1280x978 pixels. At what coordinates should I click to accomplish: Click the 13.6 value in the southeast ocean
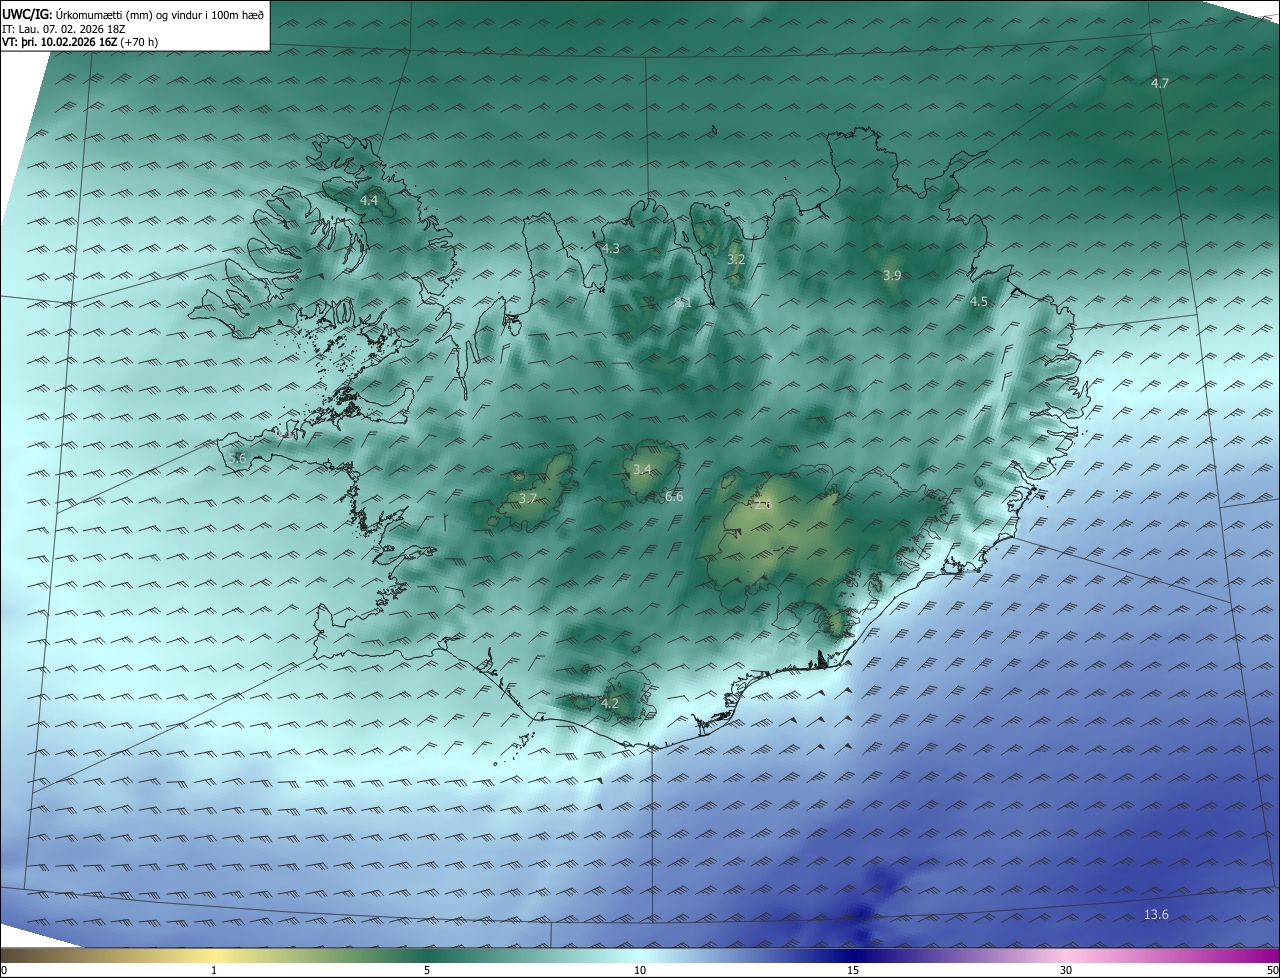(x=1156, y=914)
